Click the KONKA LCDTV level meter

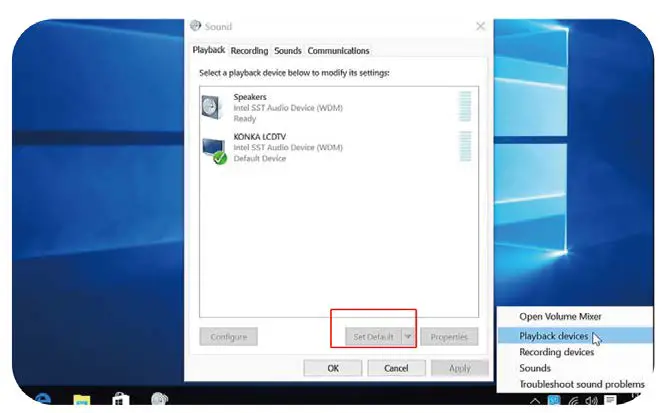pos(465,146)
